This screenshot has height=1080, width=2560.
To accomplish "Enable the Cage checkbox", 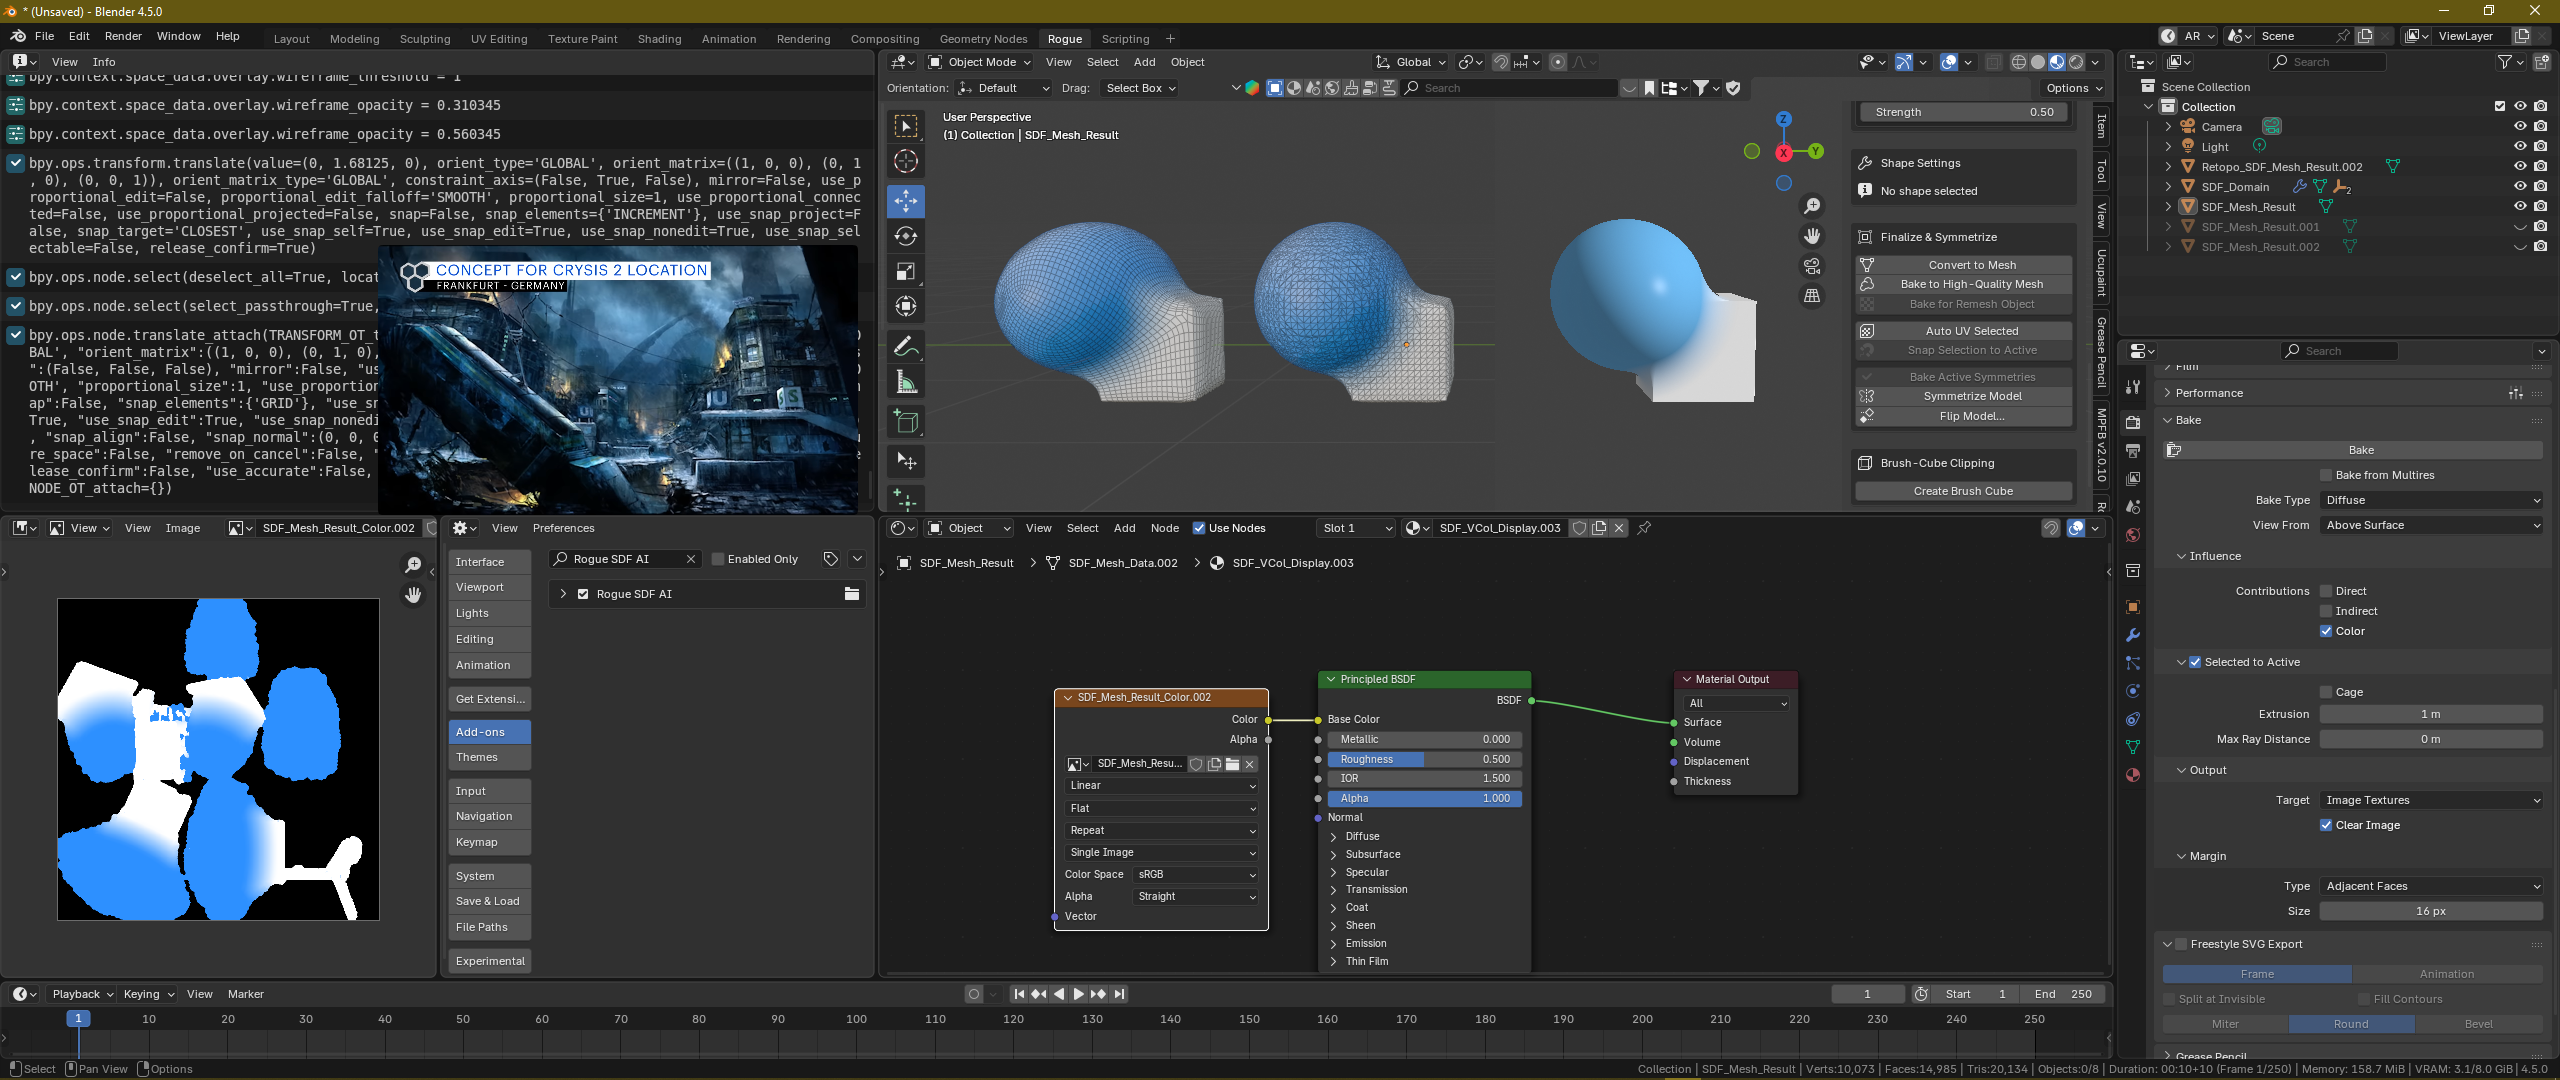I will coord(2326,692).
